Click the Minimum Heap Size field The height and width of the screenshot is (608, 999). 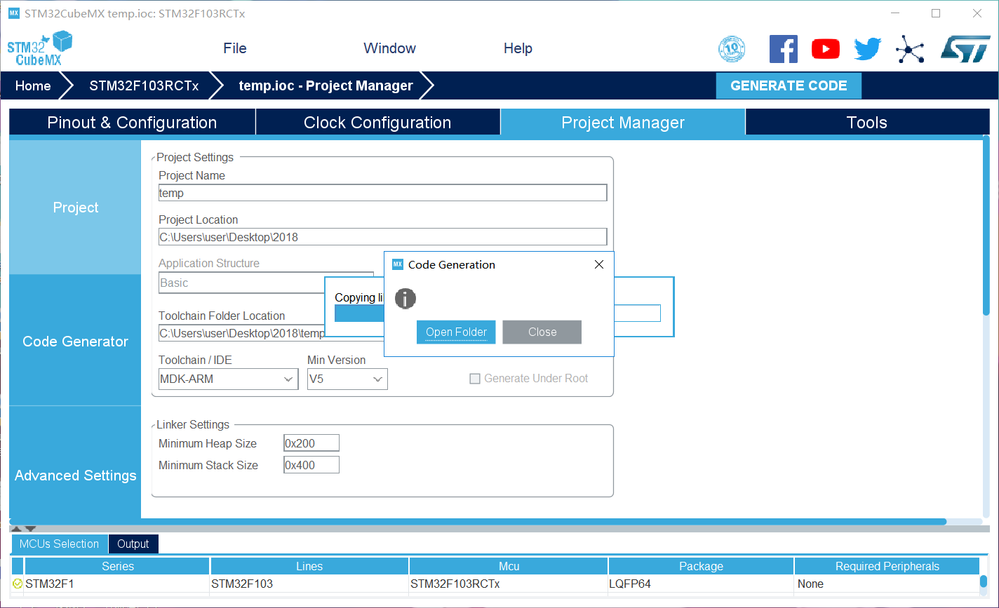pyautogui.click(x=311, y=444)
